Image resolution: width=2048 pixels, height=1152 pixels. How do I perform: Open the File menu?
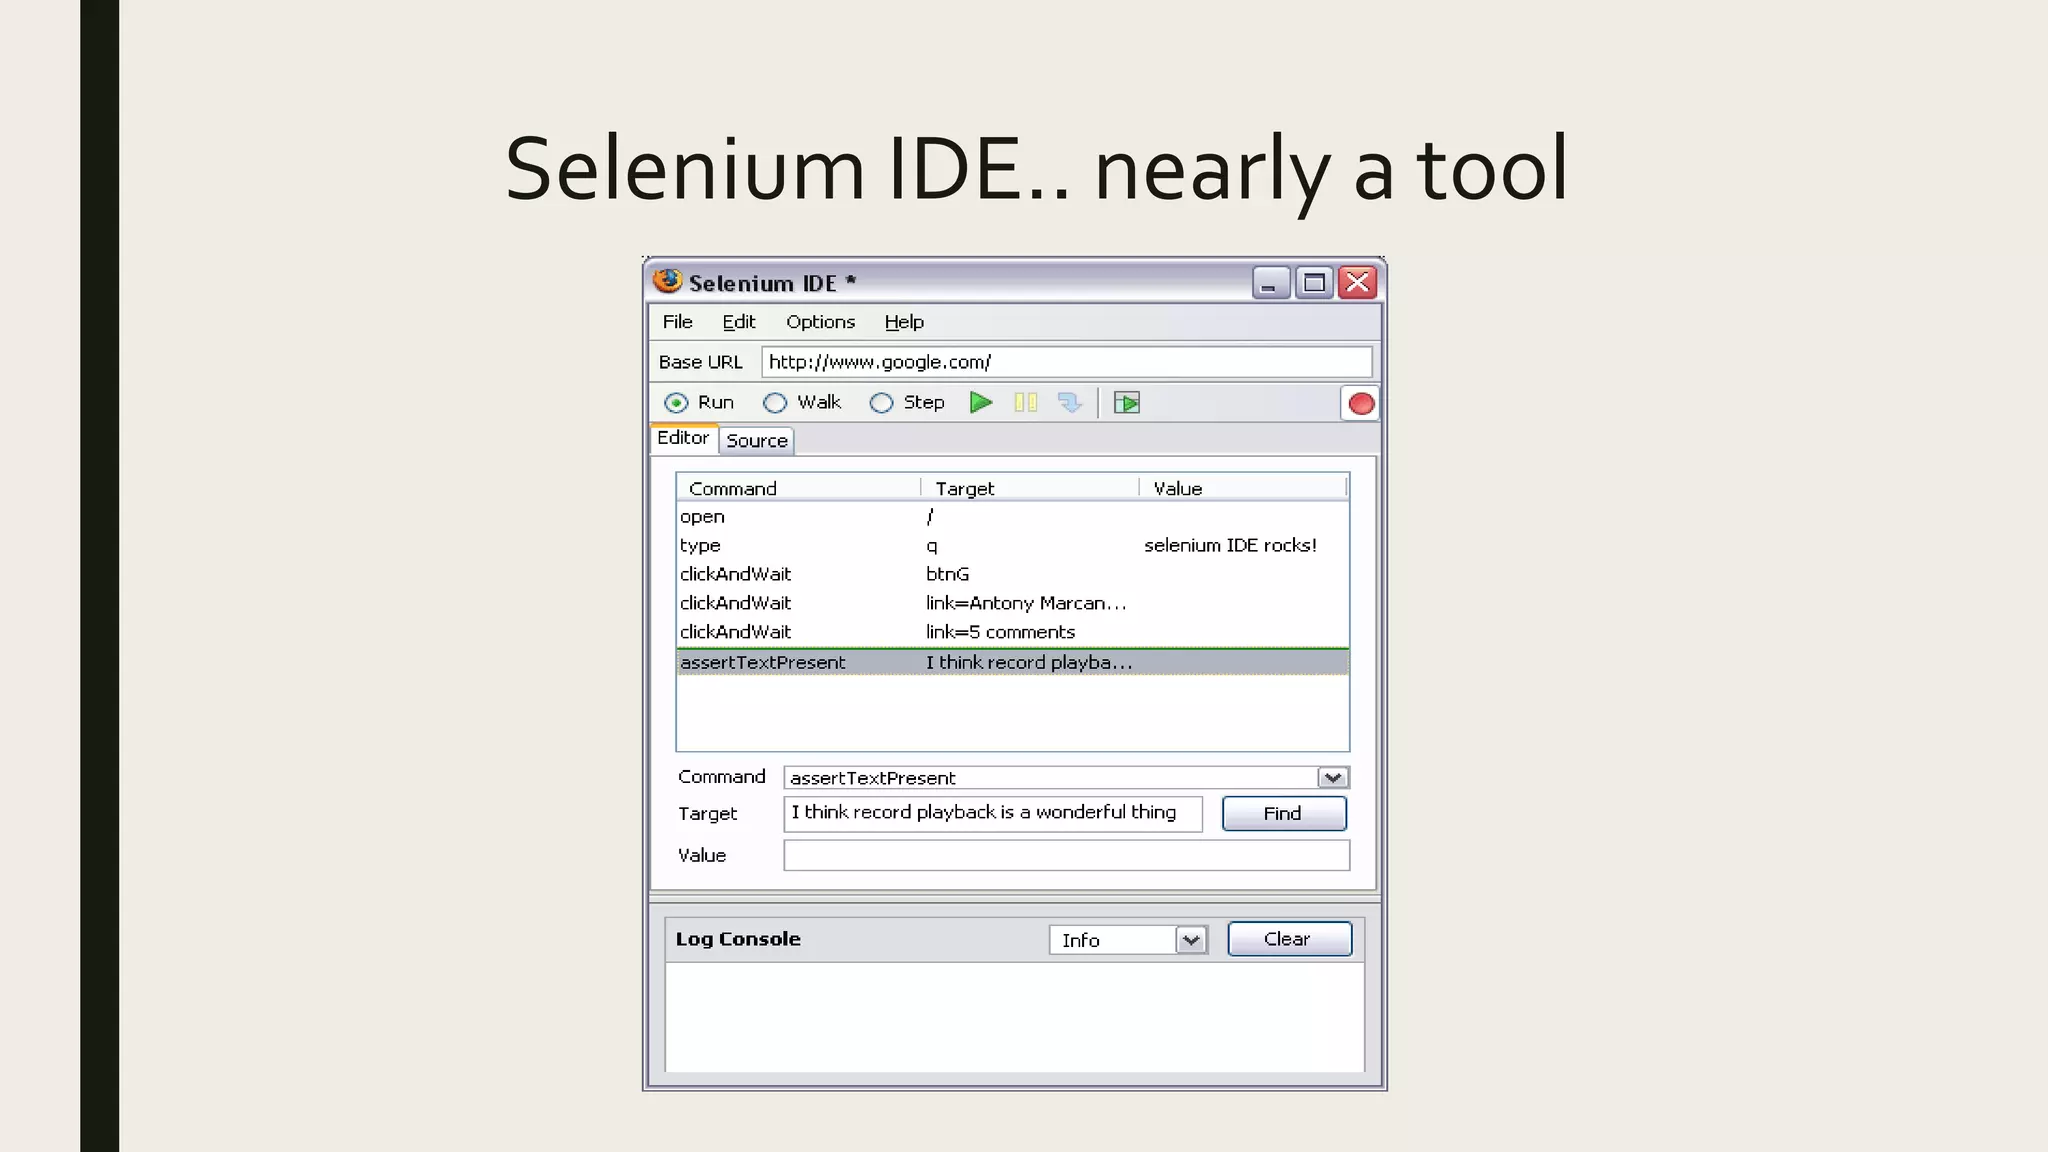[677, 322]
